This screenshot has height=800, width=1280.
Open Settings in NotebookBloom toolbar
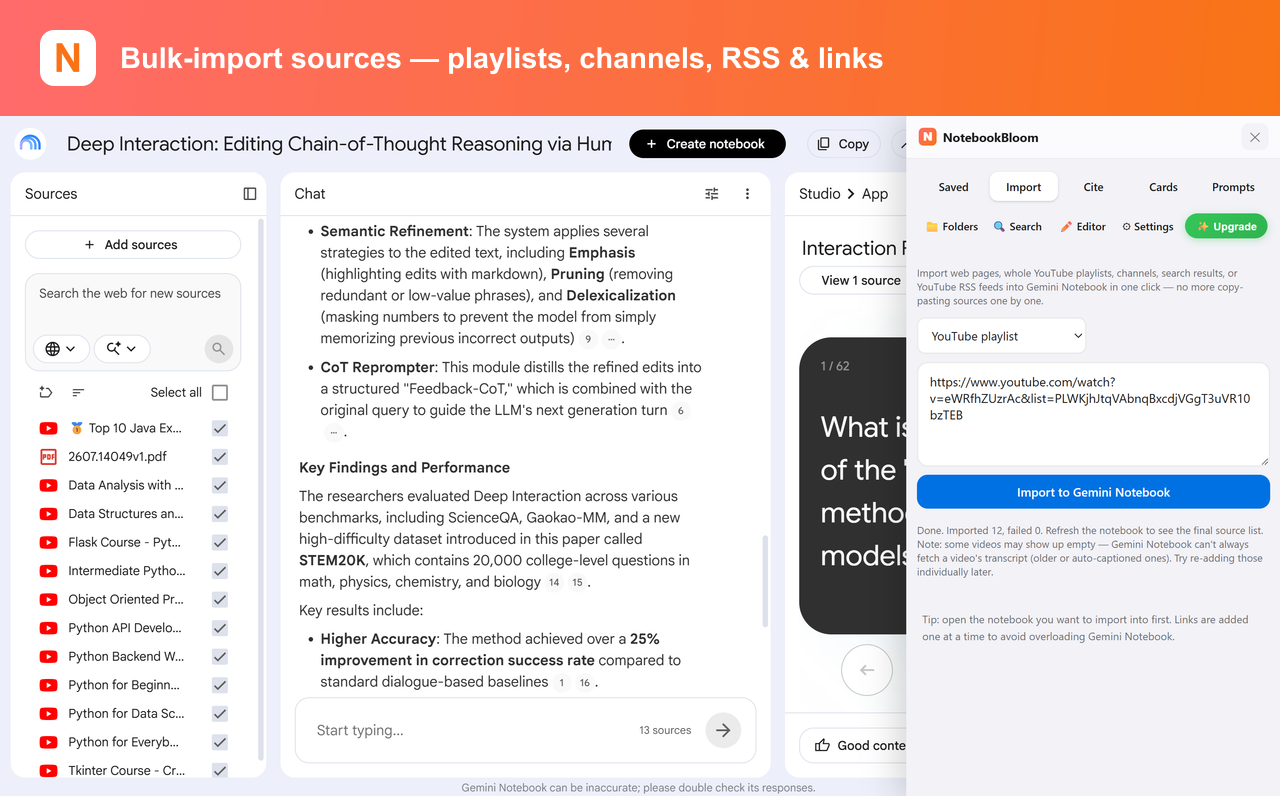[x=1147, y=227]
